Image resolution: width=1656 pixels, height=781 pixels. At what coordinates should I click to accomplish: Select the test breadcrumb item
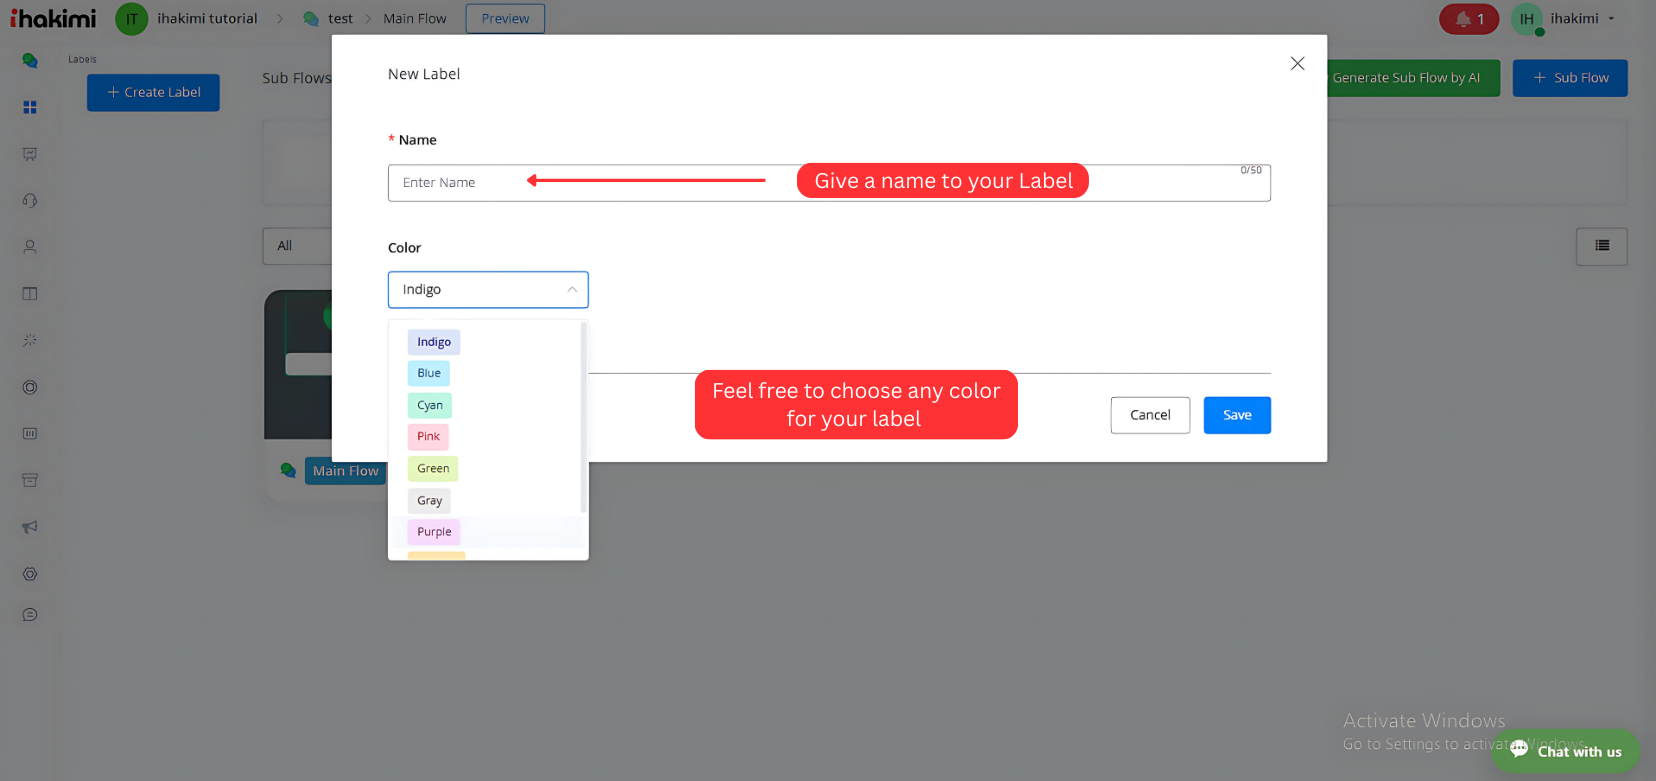340,19
